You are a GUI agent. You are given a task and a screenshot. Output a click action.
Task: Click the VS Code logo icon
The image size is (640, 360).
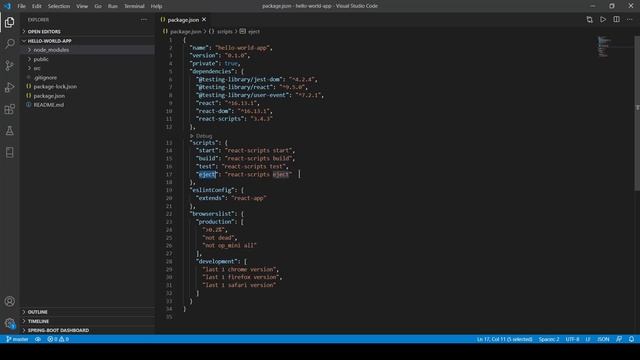pos(7,6)
